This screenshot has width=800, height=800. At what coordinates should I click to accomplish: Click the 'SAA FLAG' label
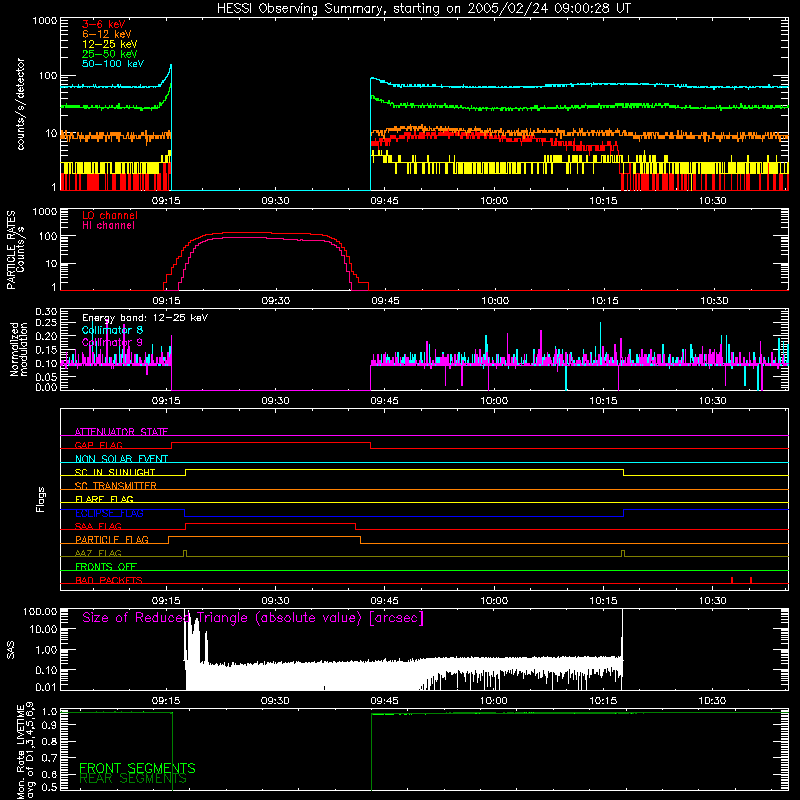(x=98, y=526)
